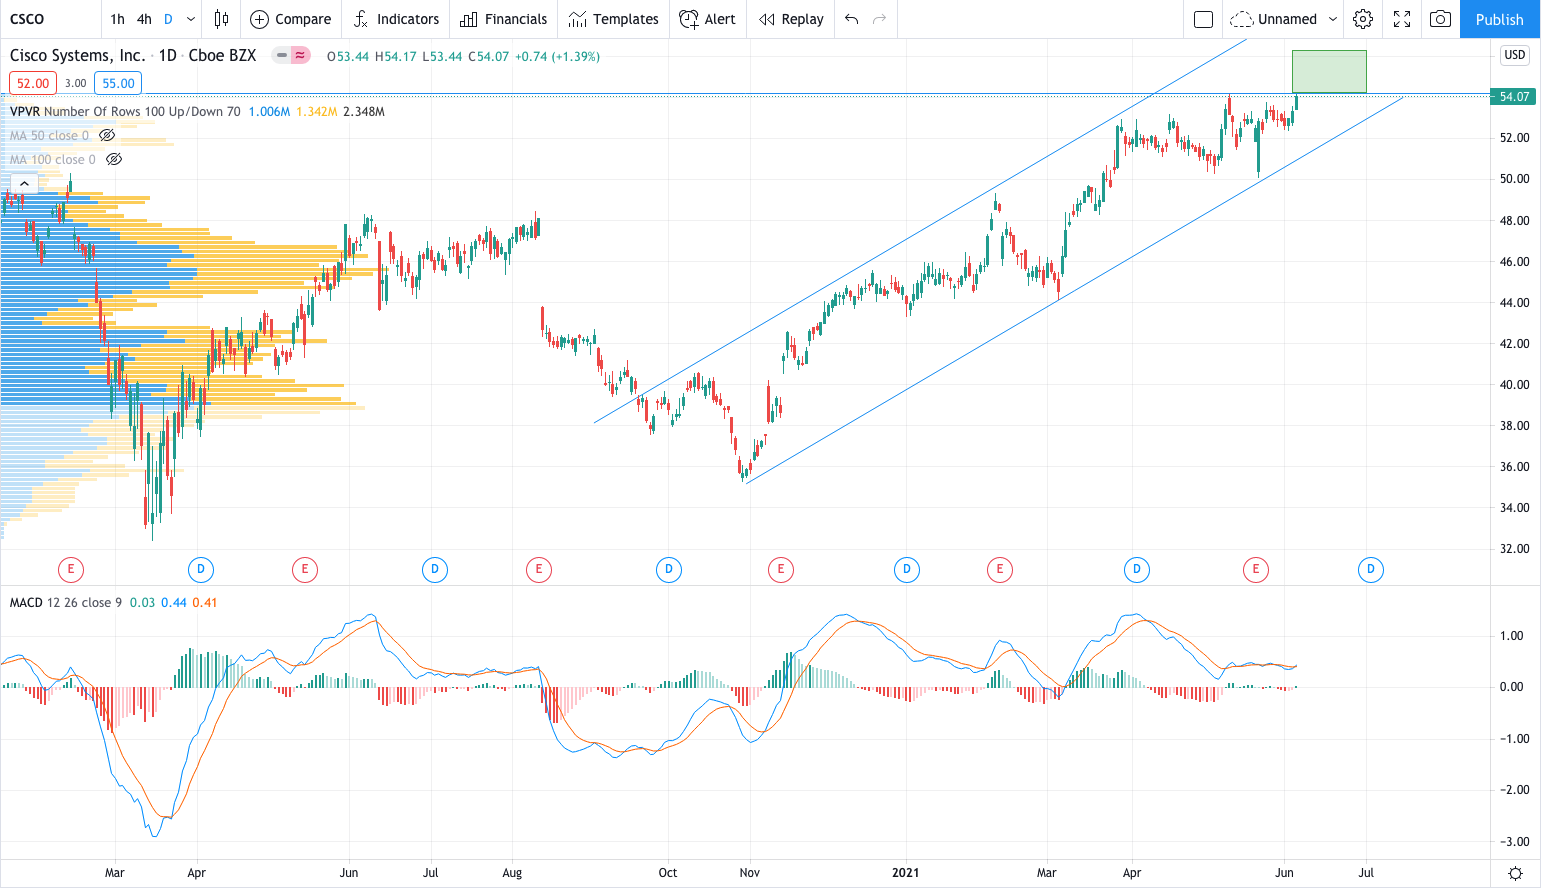Click the 54.07 current price label
This screenshot has height=888, width=1541.
point(1514,97)
